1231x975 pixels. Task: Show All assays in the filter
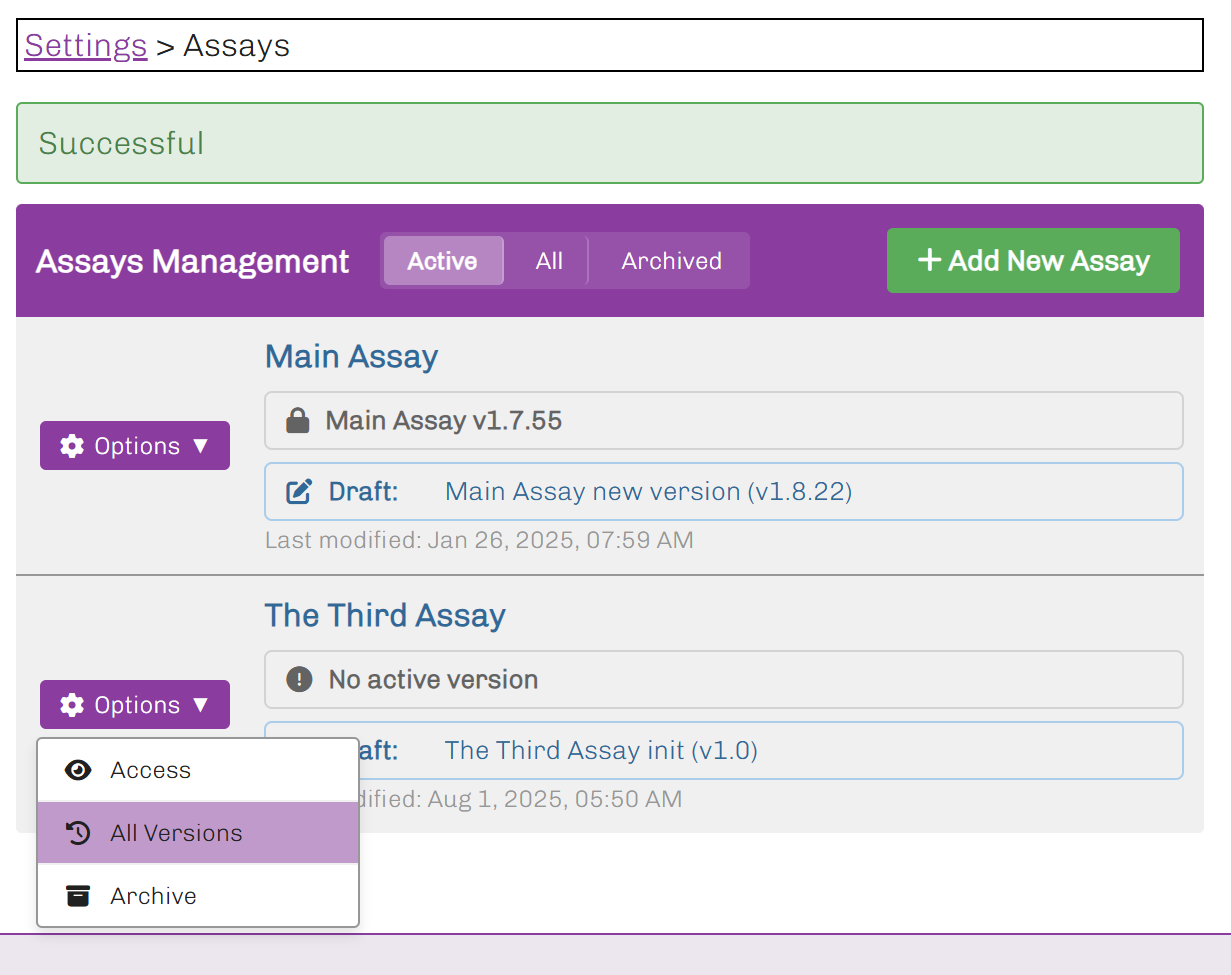tap(549, 261)
